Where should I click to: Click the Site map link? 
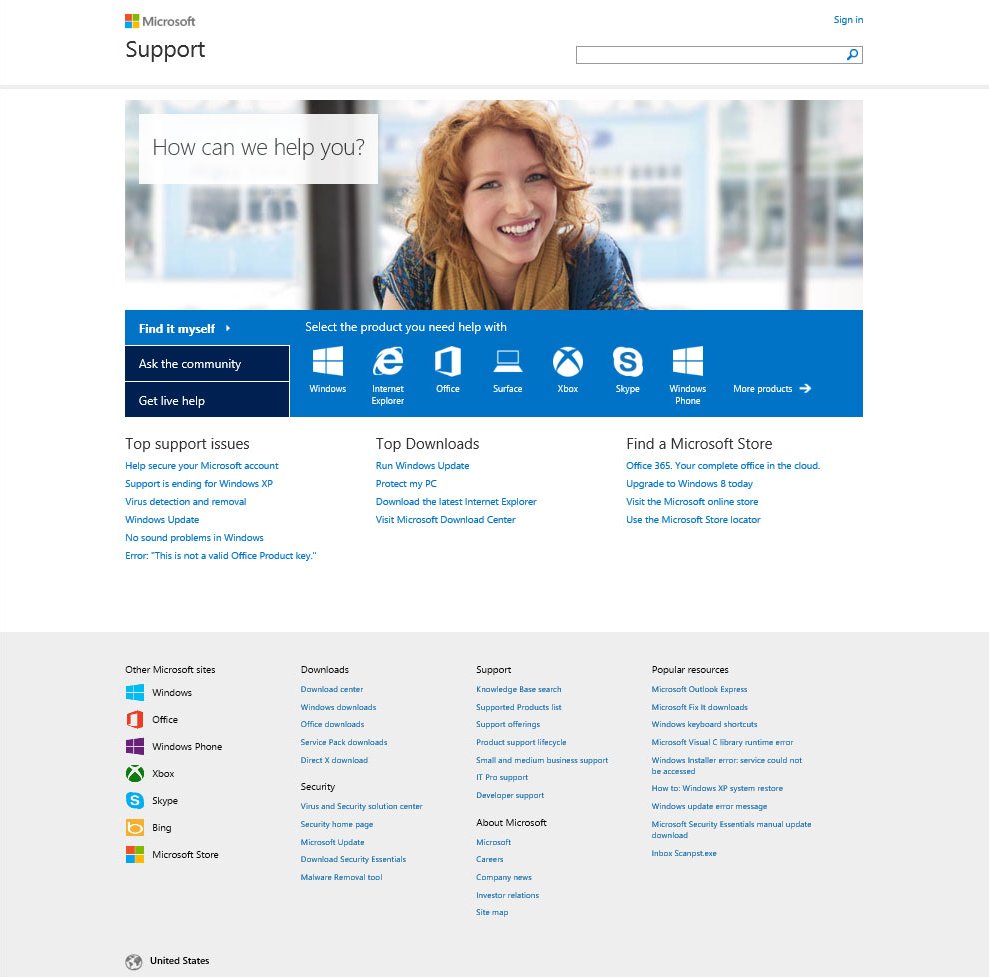492,912
